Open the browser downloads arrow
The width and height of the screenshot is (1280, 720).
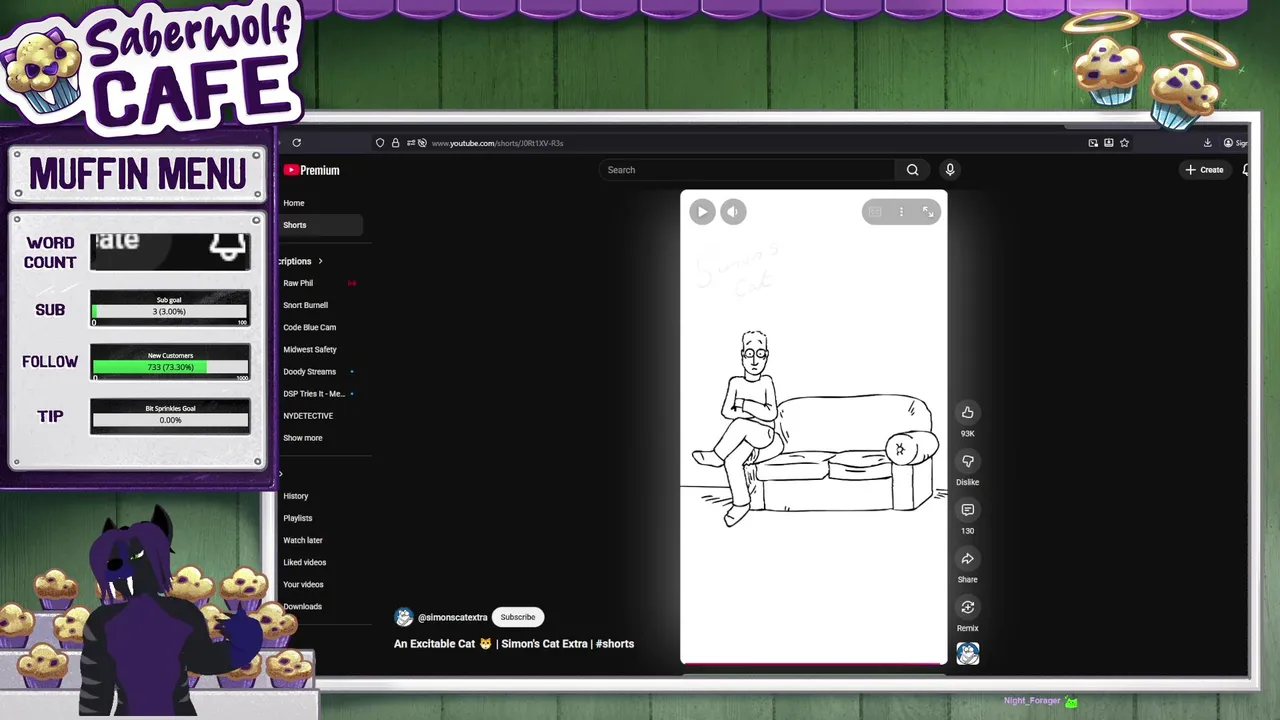[1207, 143]
